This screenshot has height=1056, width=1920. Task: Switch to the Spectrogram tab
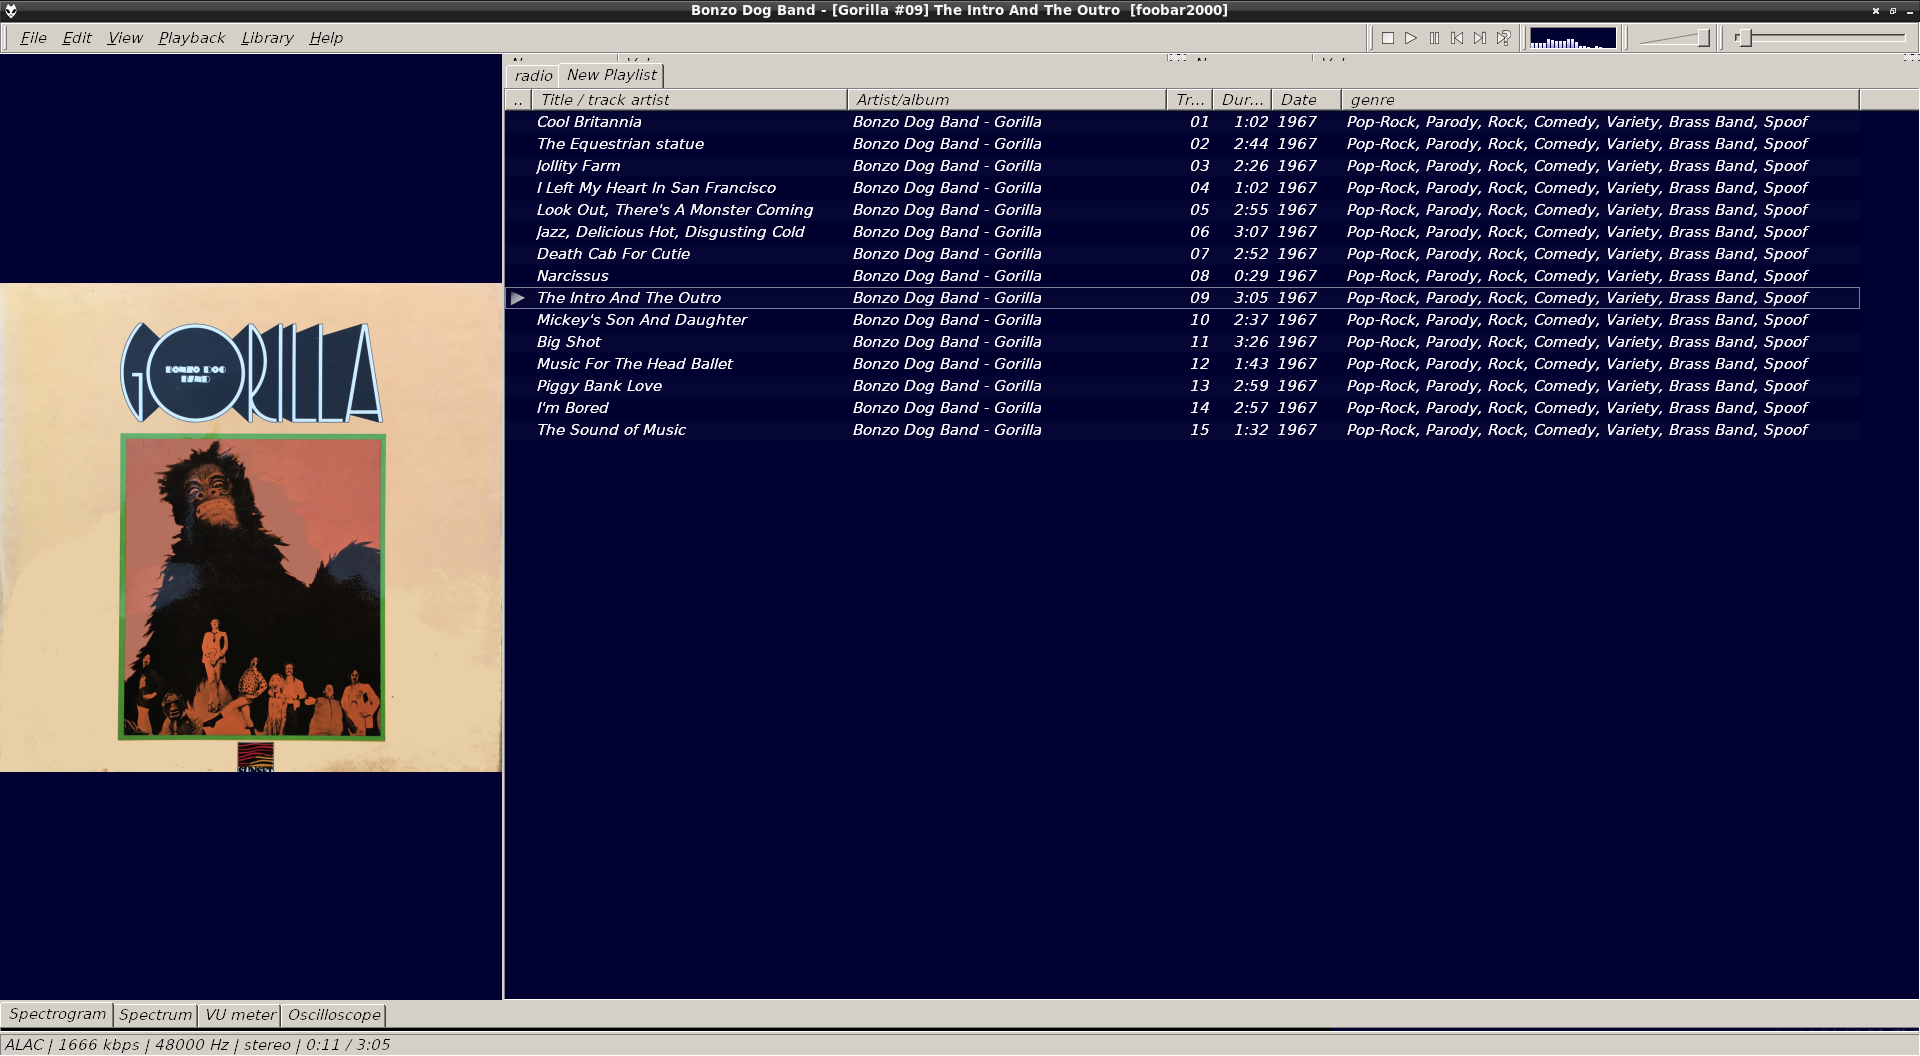(57, 1014)
